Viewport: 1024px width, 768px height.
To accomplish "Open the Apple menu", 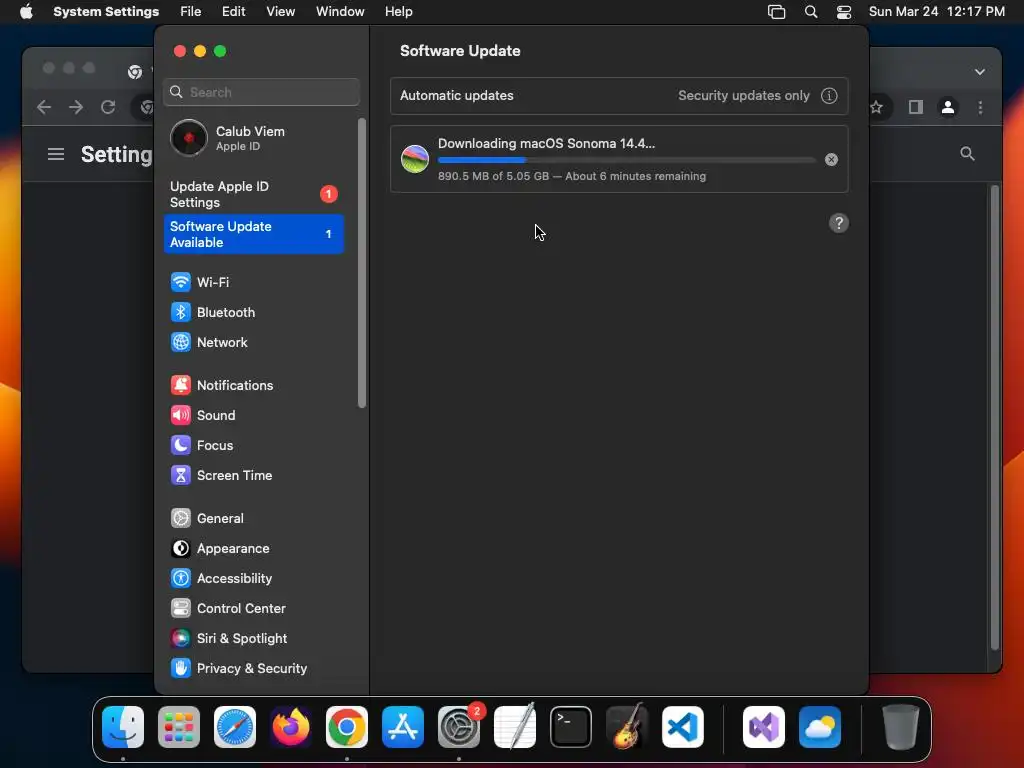I will pos(26,12).
